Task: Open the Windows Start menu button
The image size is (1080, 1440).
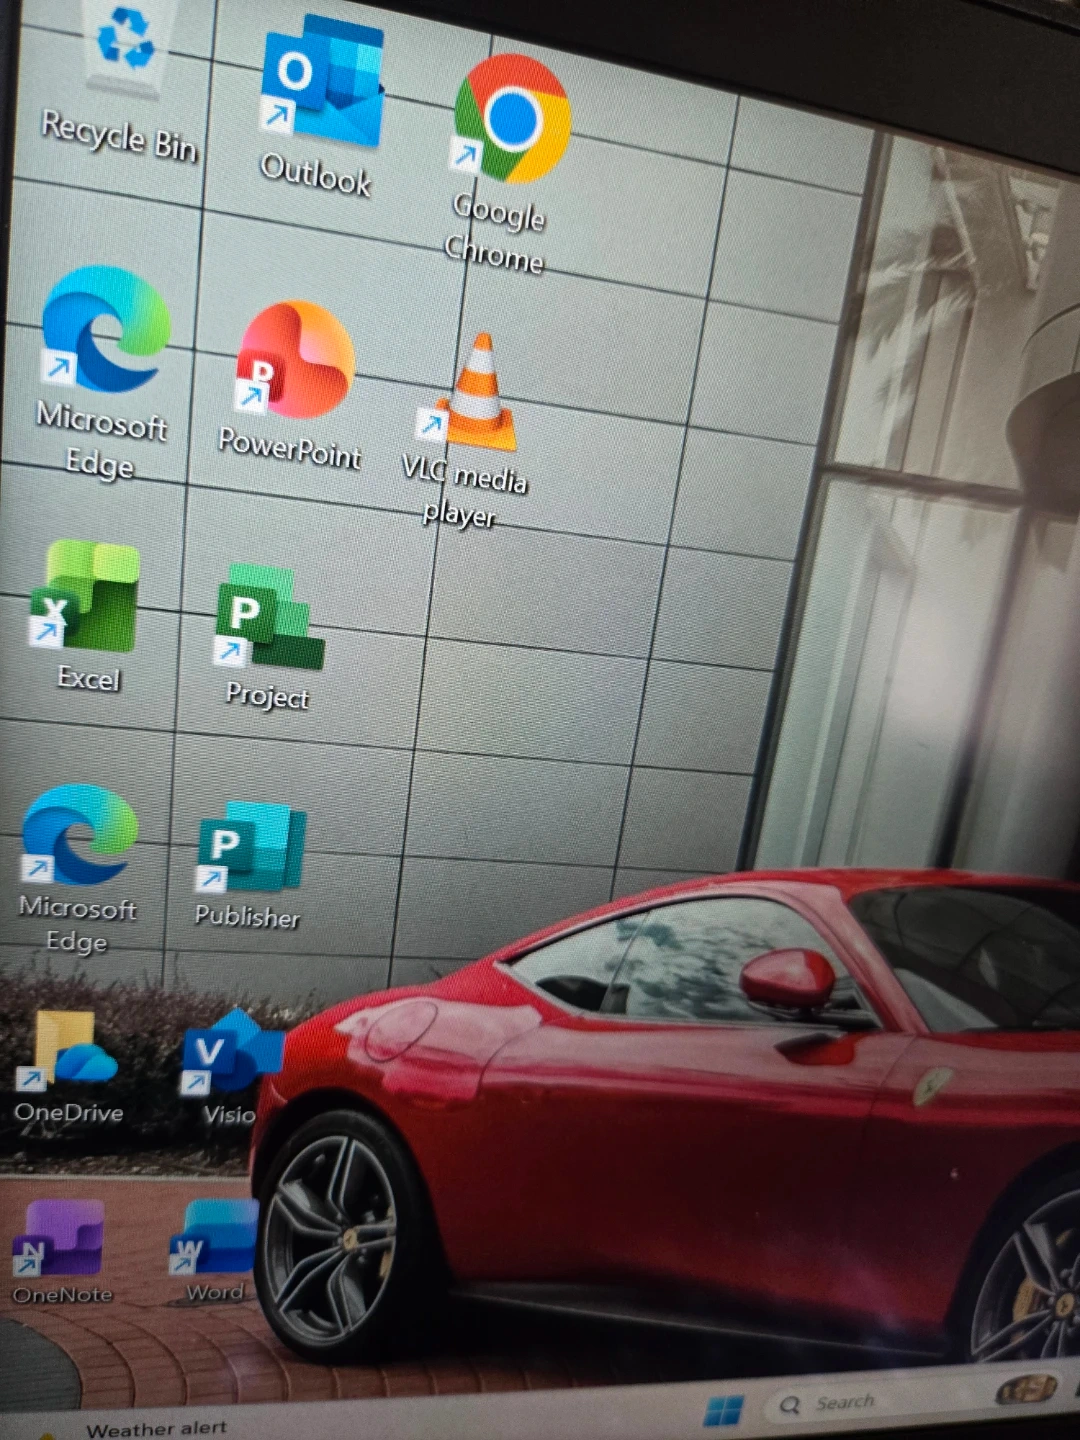Action: tap(723, 1410)
